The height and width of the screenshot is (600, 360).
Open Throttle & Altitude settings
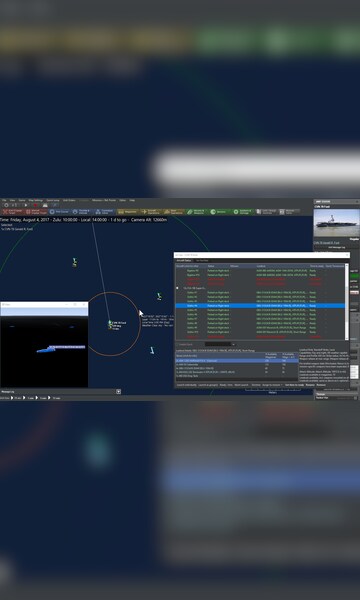[x=81, y=212]
